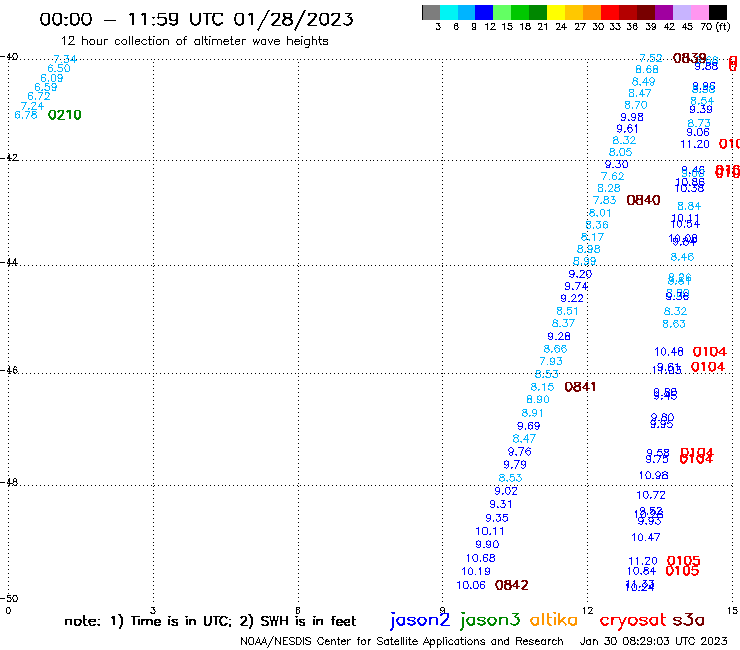Click the title '00:00 – 11:59 UTC 01/28/2023'

196,19
